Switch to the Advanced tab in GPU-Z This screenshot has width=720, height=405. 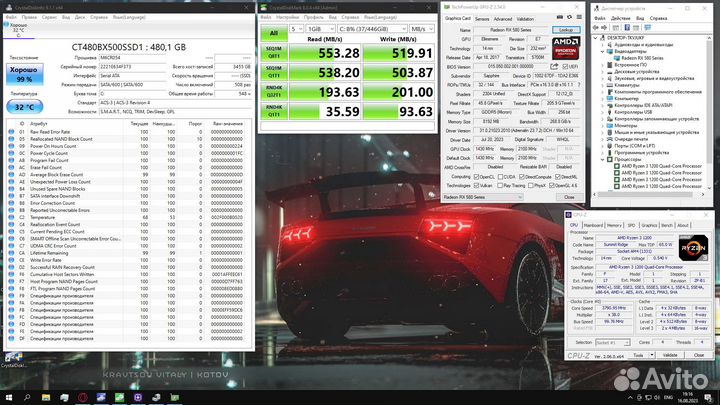click(502, 19)
